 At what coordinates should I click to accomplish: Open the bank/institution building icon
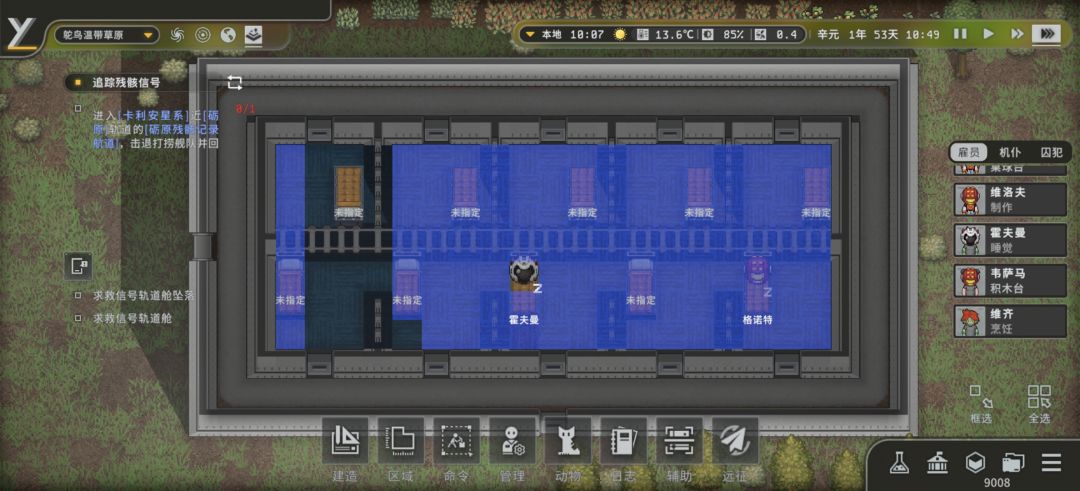(936, 463)
